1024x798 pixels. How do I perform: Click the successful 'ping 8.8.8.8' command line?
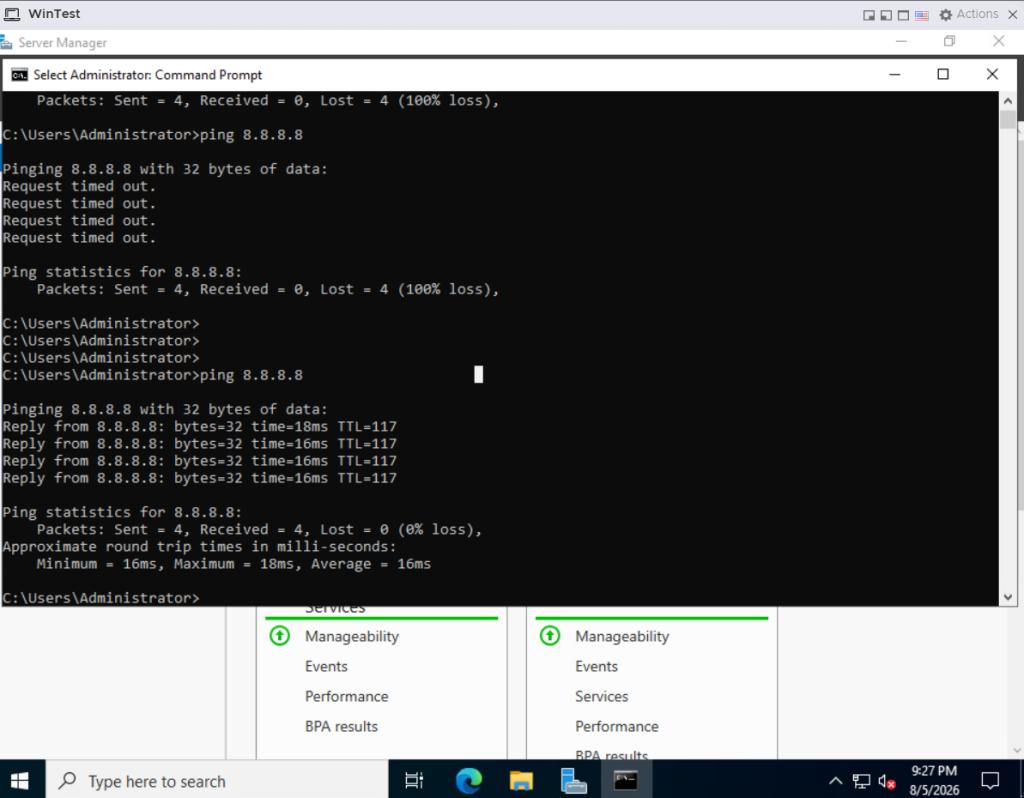[x=153, y=375]
